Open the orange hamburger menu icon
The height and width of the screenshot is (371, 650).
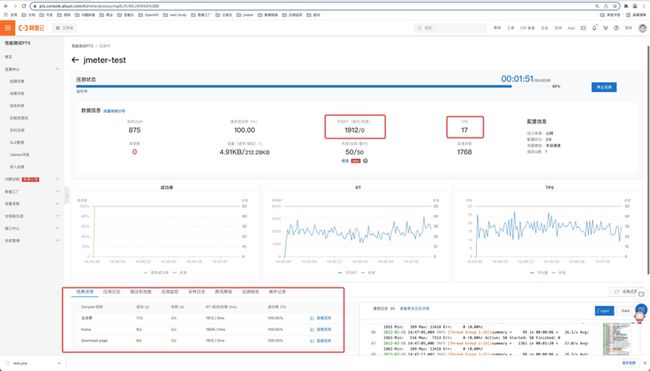click(x=7, y=28)
